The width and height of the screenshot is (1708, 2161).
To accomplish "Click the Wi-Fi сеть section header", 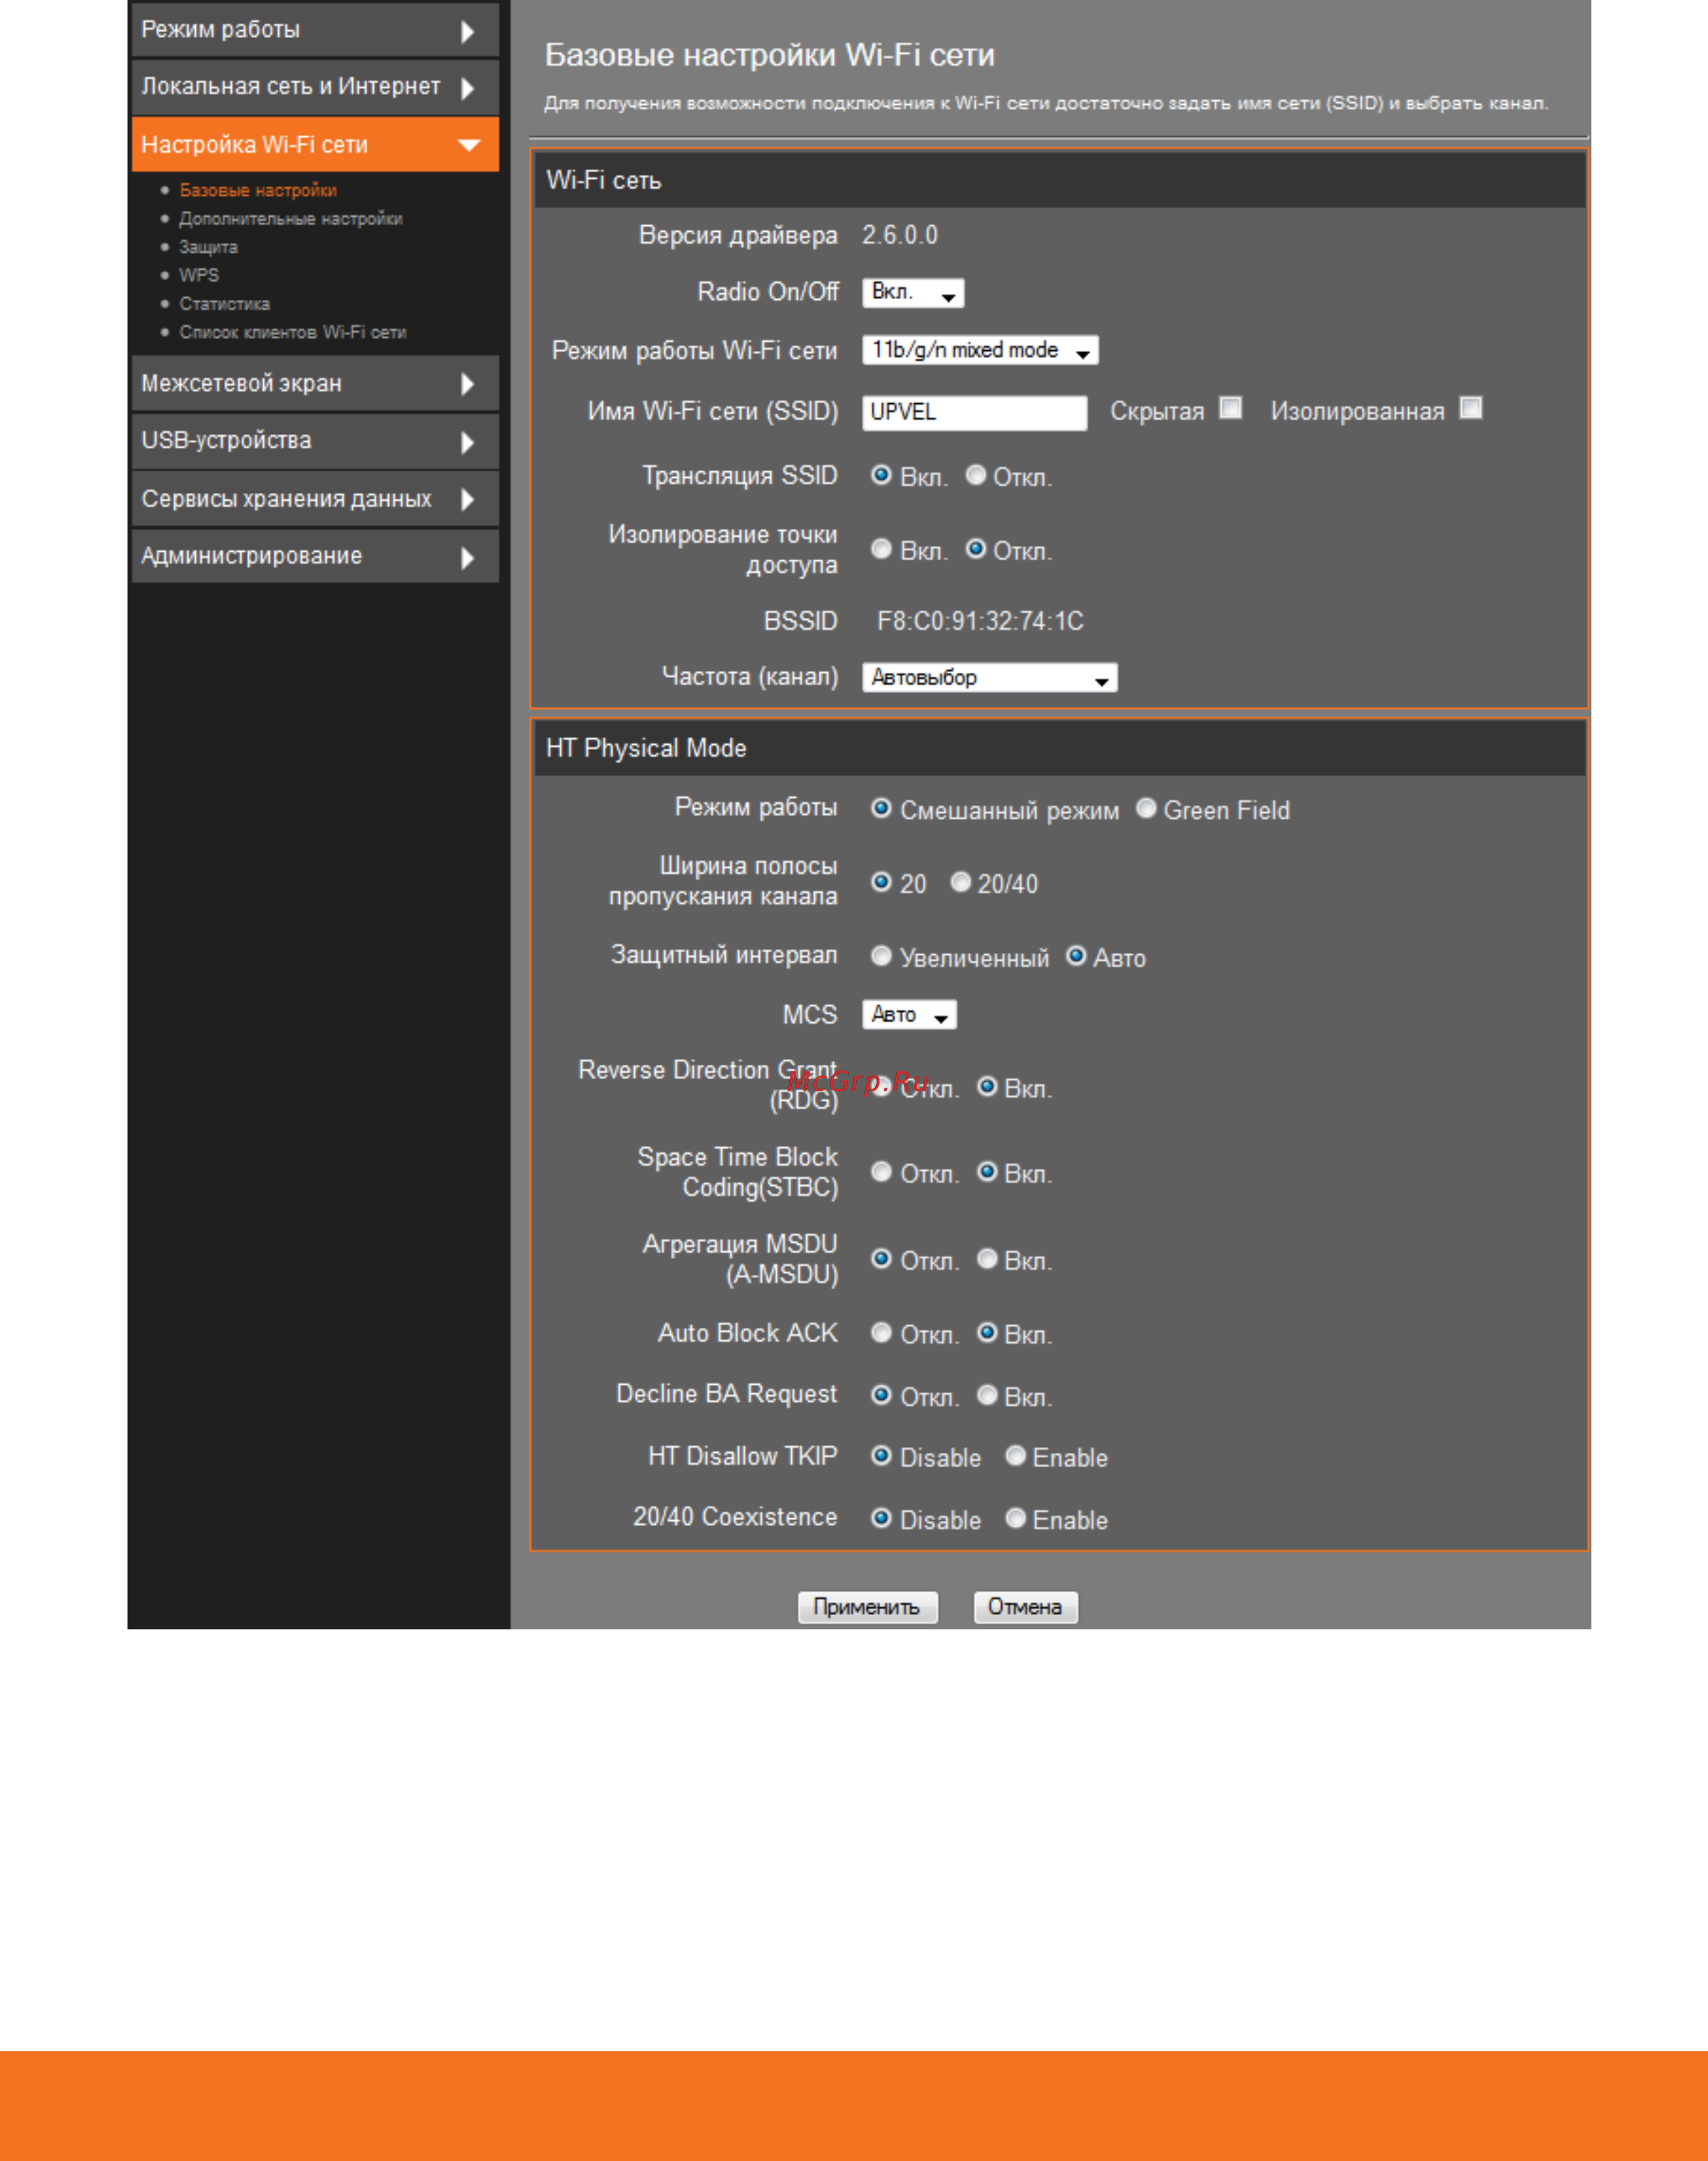I will pos(1059,180).
